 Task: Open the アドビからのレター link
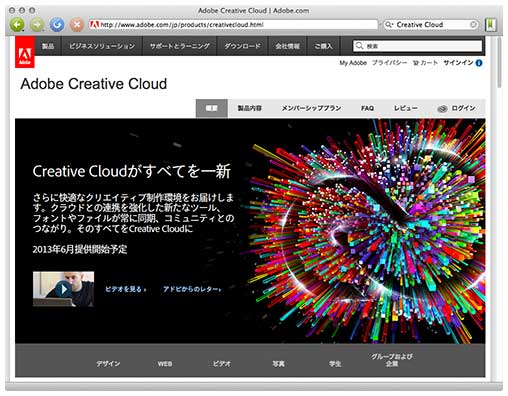tap(192, 289)
